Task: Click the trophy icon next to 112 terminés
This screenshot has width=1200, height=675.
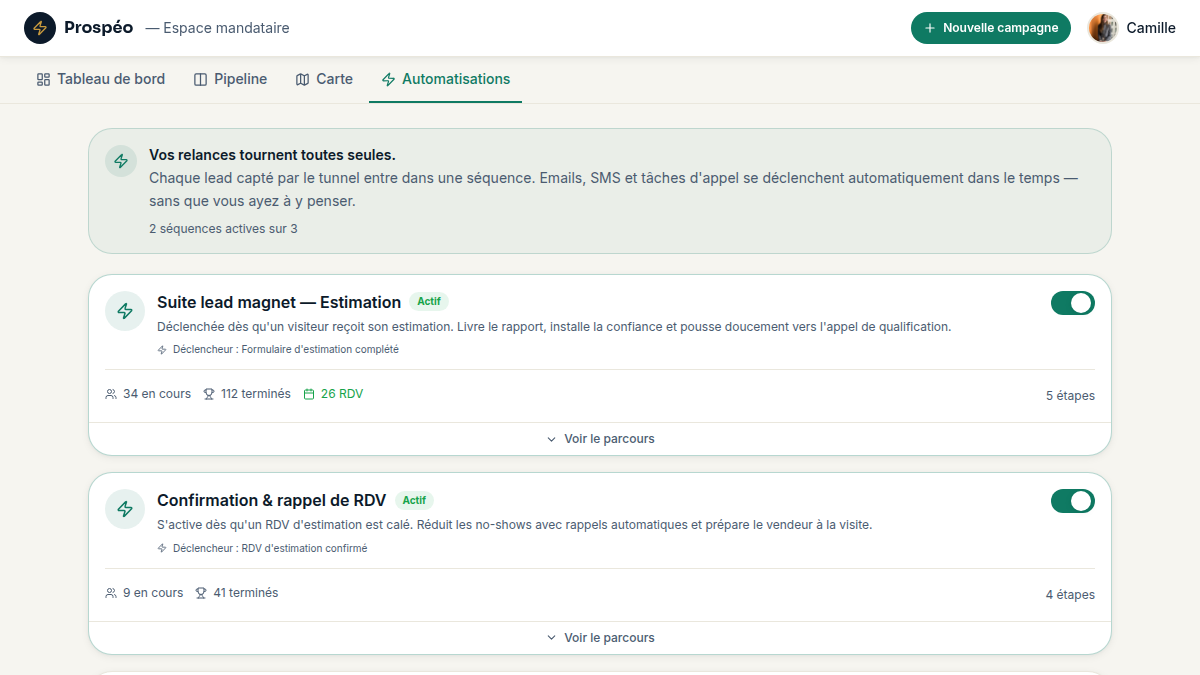Action: 209,394
